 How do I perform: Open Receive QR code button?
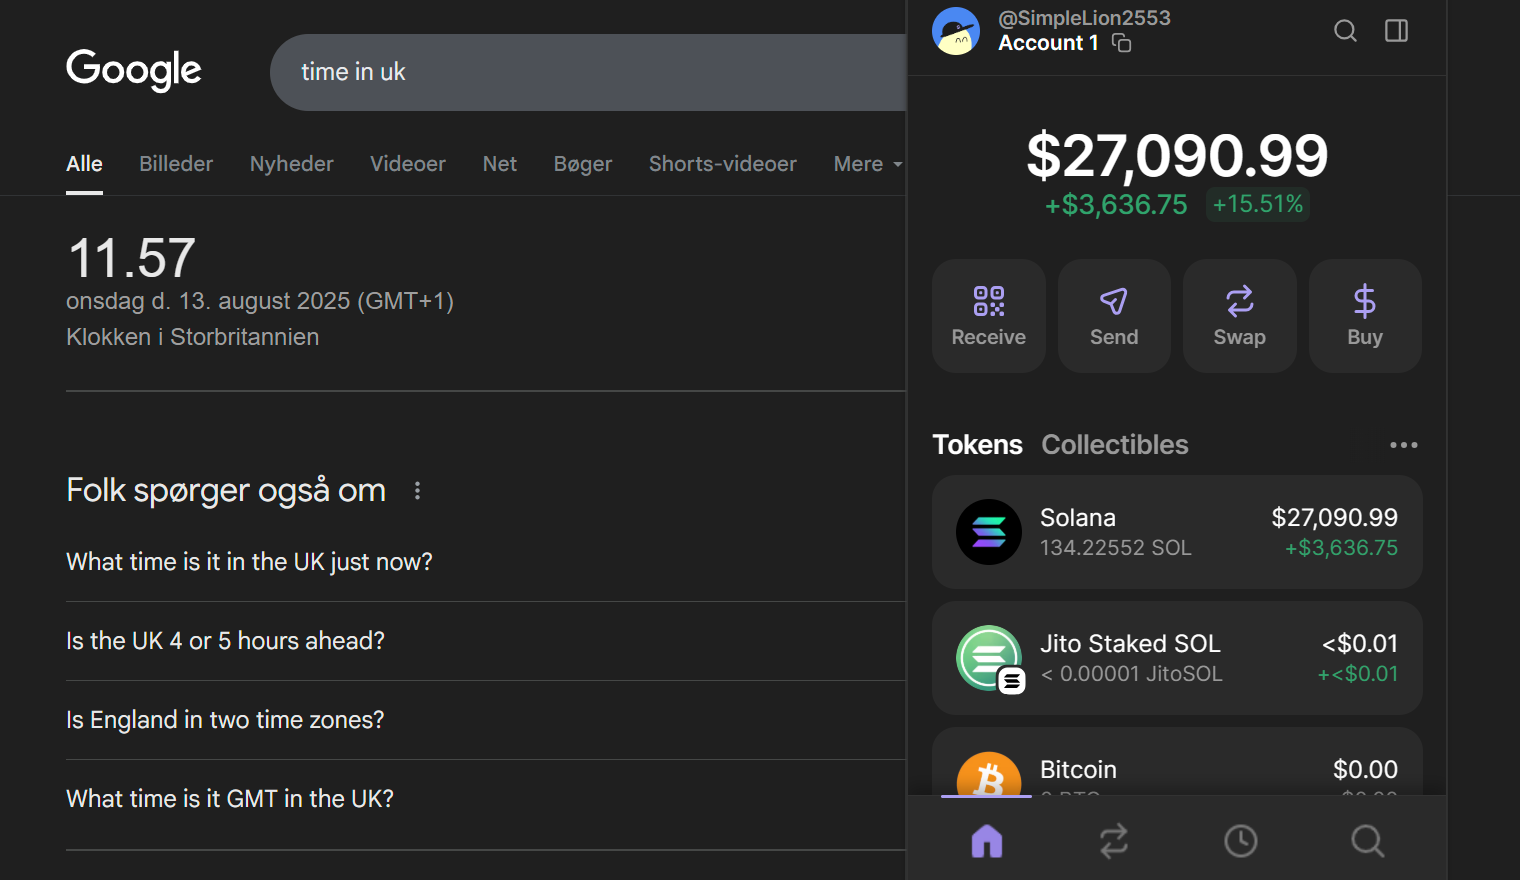[x=988, y=316]
